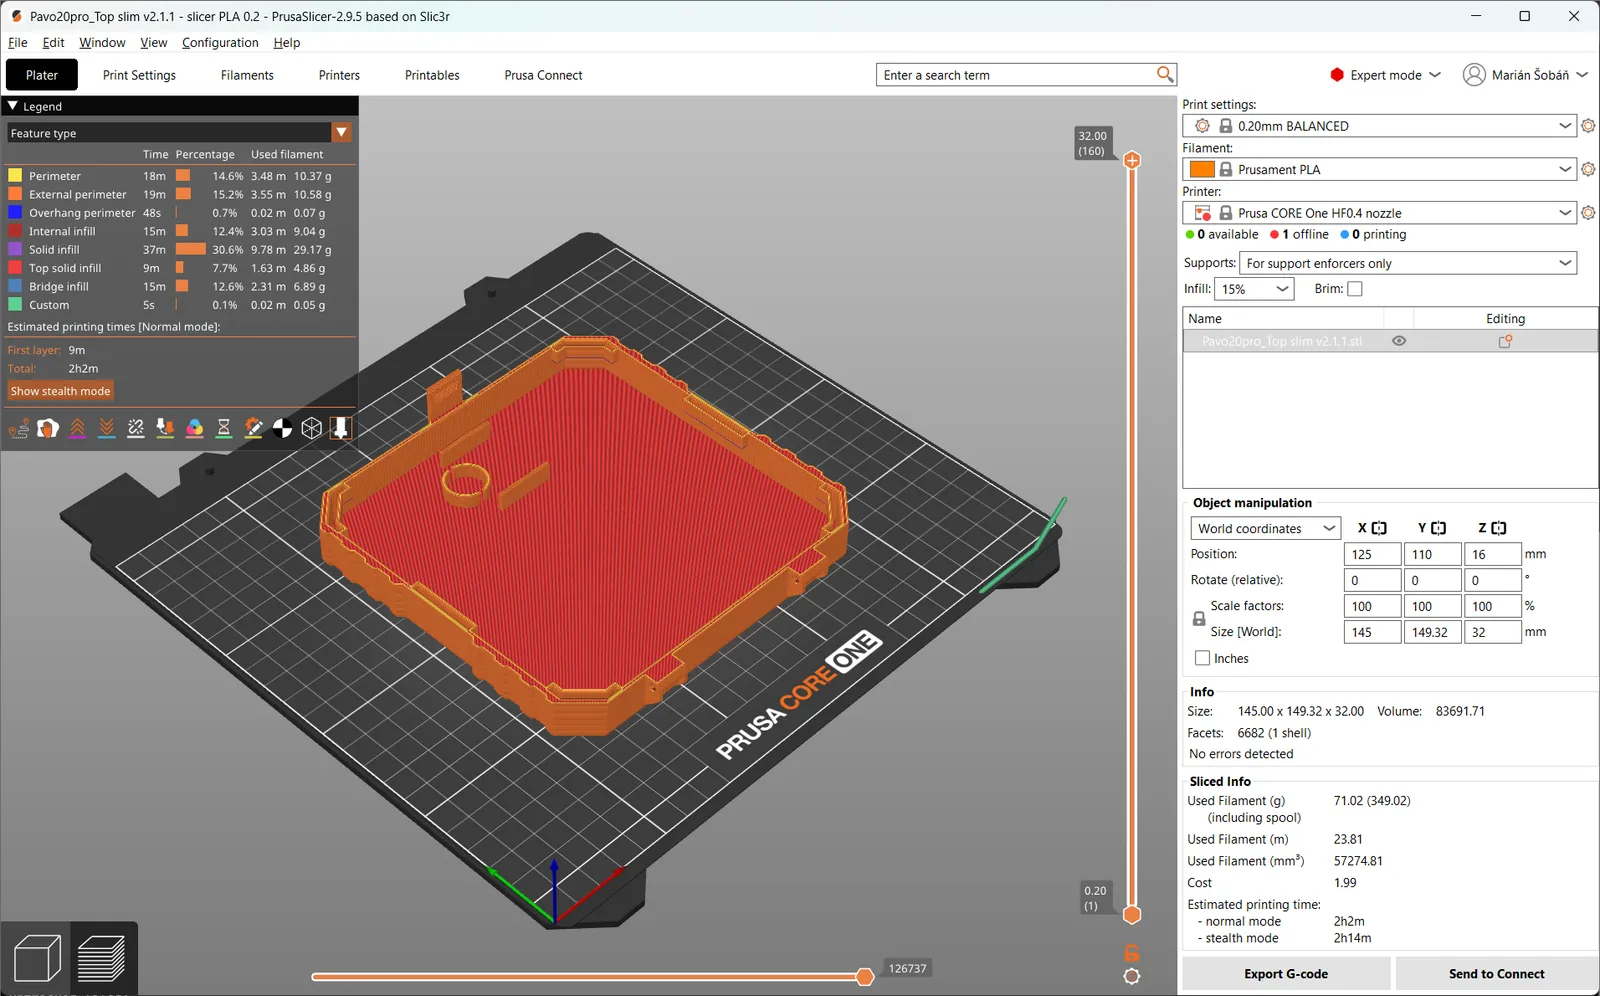Viewport: 1600px width, 996px height.
Task: Toggle color changes icon
Action: point(195,429)
